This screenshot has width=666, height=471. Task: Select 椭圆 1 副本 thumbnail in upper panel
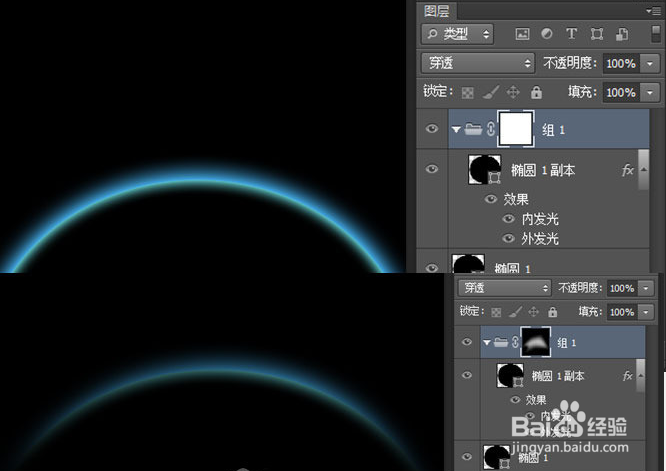[484, 169]
